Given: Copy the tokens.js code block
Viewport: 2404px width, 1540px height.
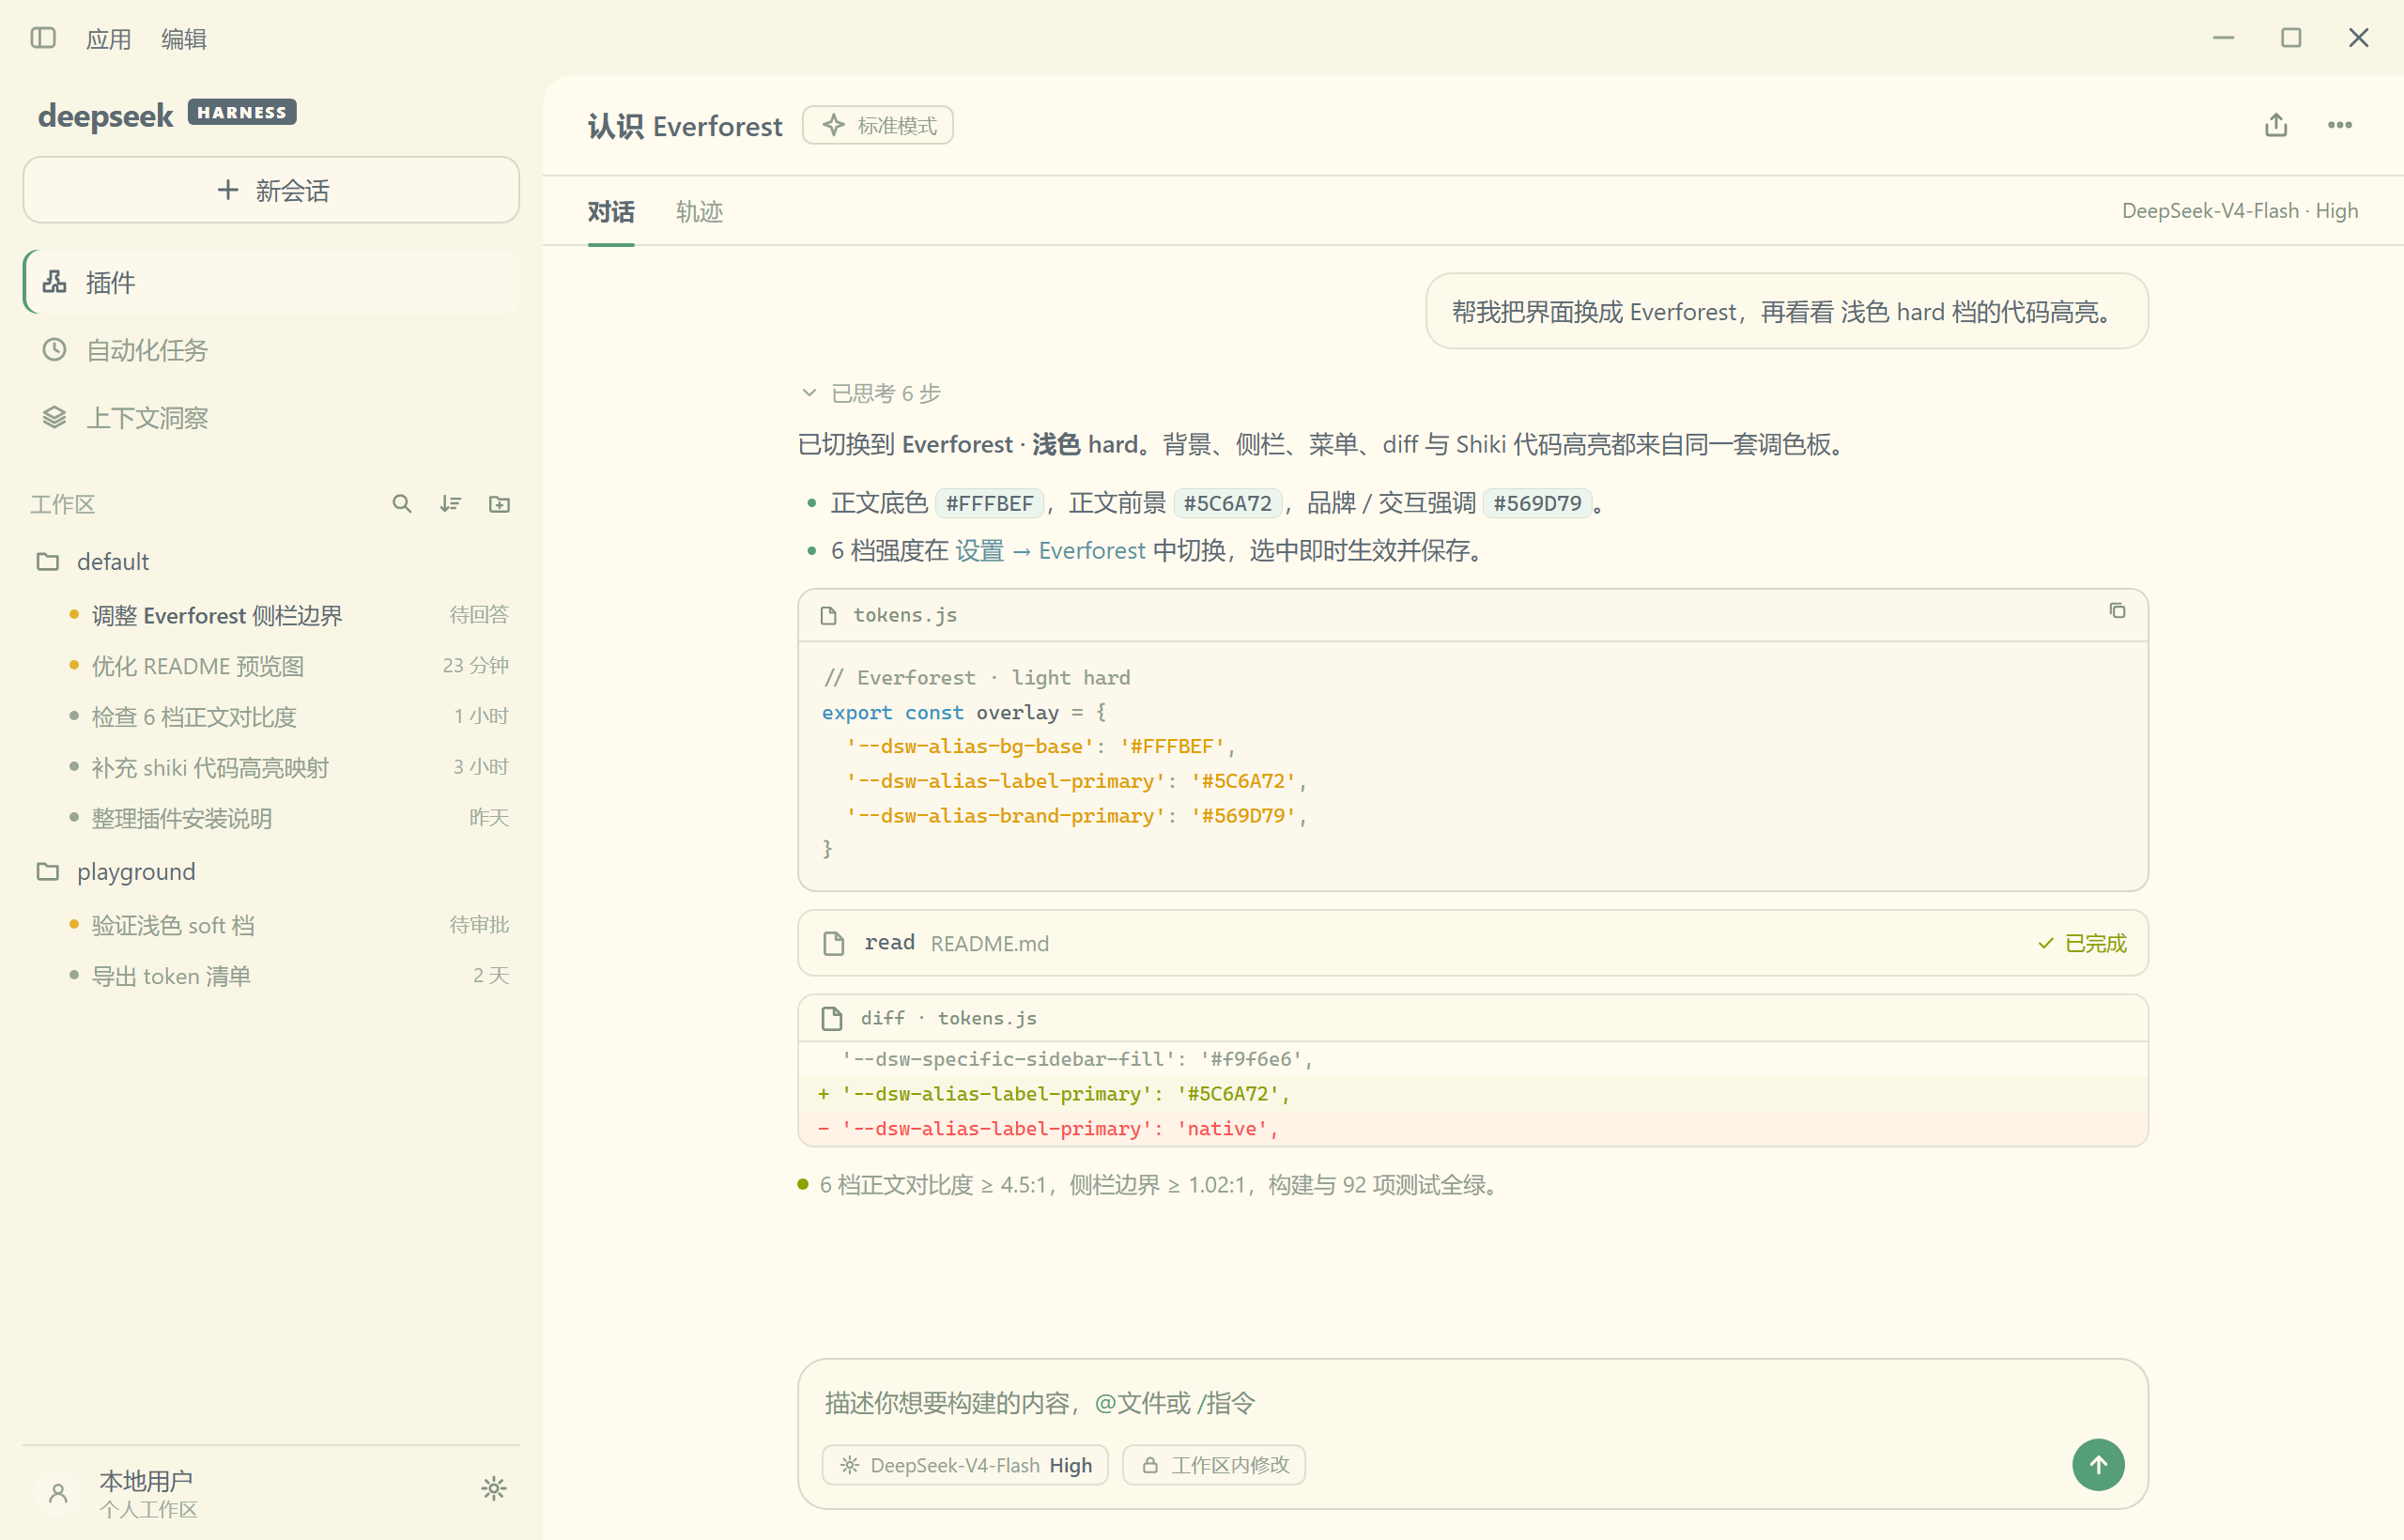Looking at the screenshot, I should coord(2117,611).
